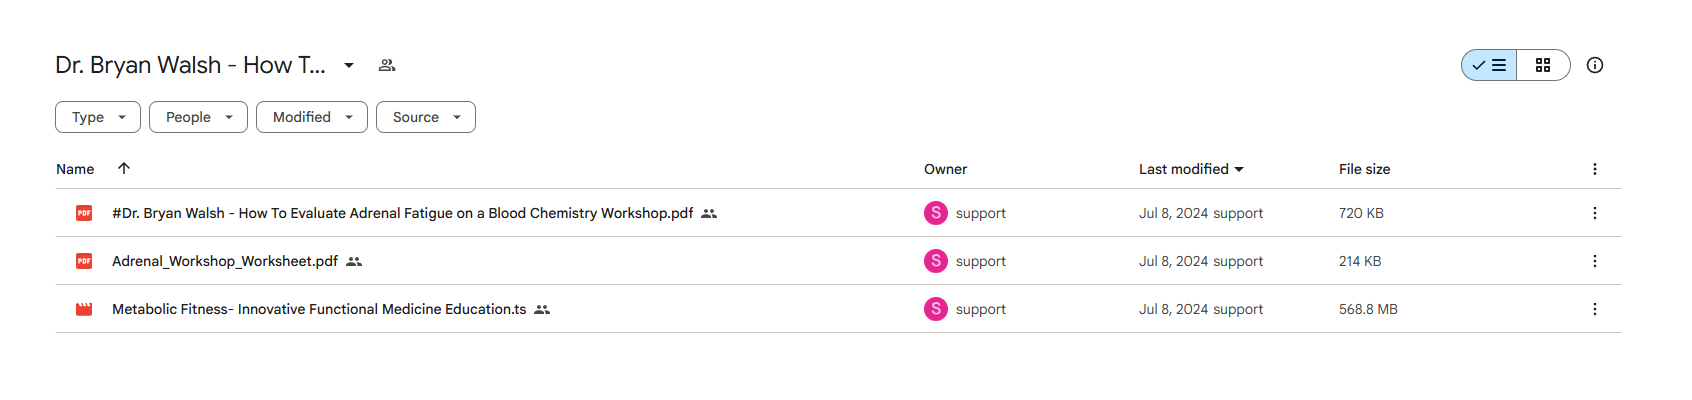The height and width of the screenshot is (400, 1692).
Task: Open Adrenal_Workshop_Worksheet.pdf file
Action: point(225,261)
